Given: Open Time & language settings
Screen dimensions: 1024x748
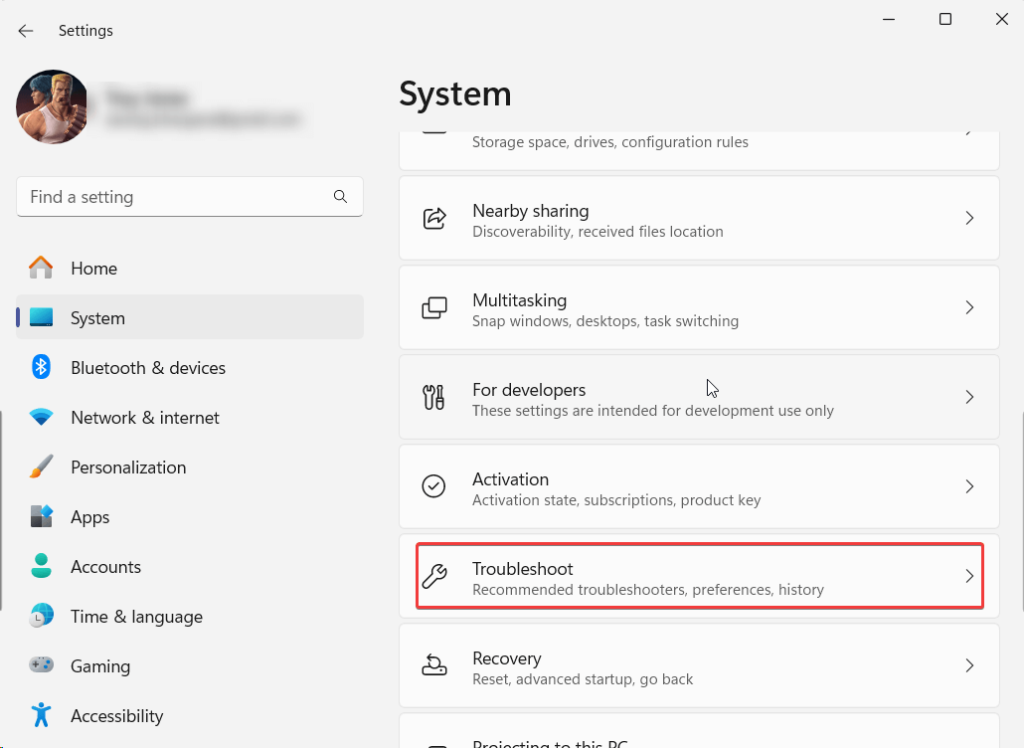Looking at the screenshot, I should (x=136, y=617).
